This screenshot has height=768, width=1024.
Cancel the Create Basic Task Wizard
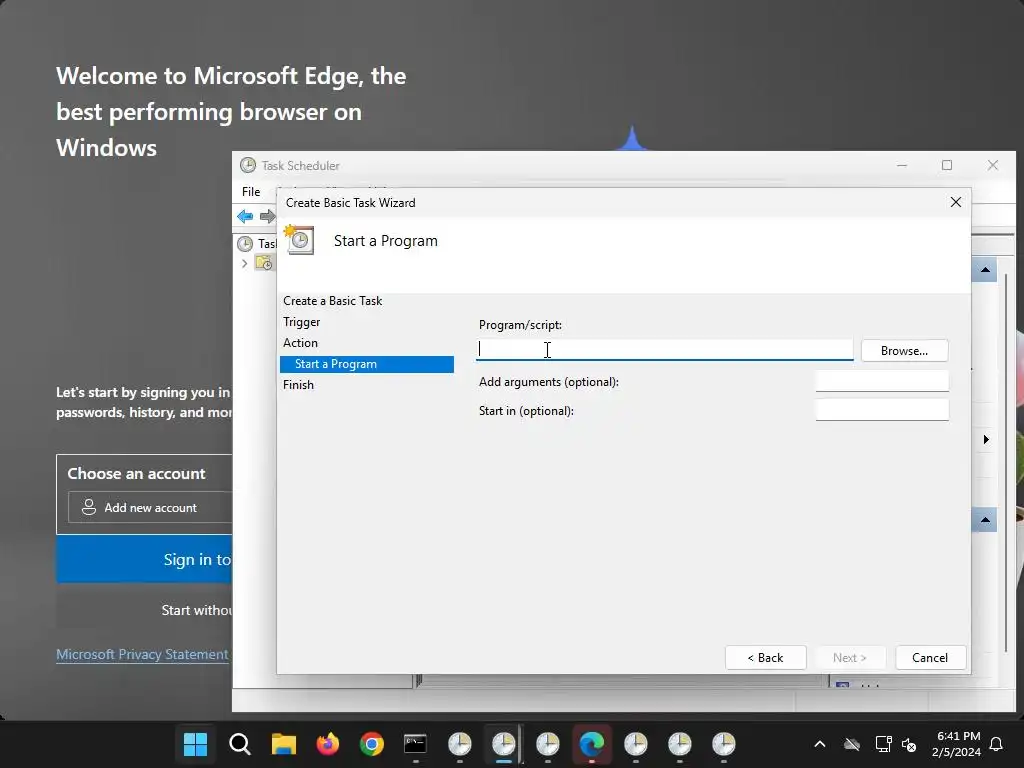(x=930, y=658)
